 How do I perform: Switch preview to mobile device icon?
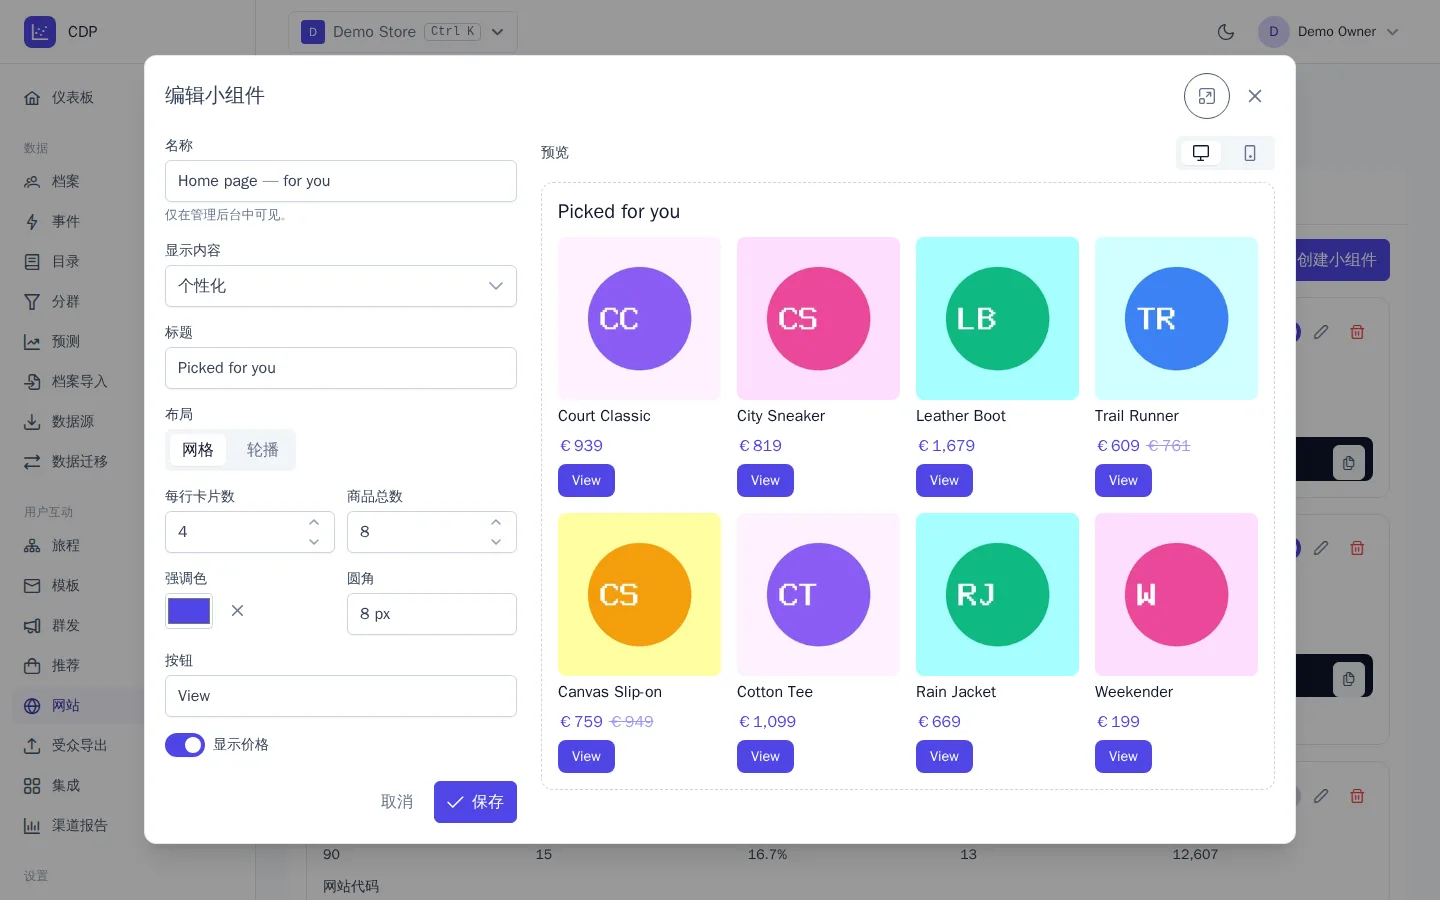(1250, 153)
